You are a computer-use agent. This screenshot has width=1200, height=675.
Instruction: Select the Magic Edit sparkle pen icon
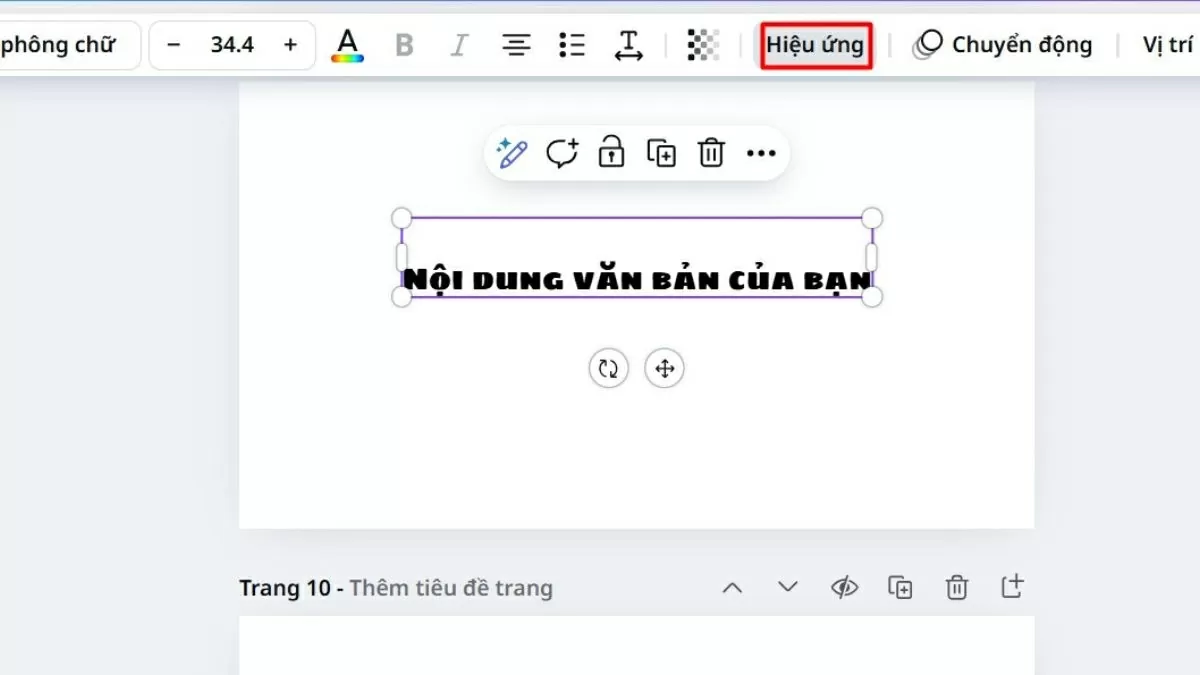click(x=511, y=152)
